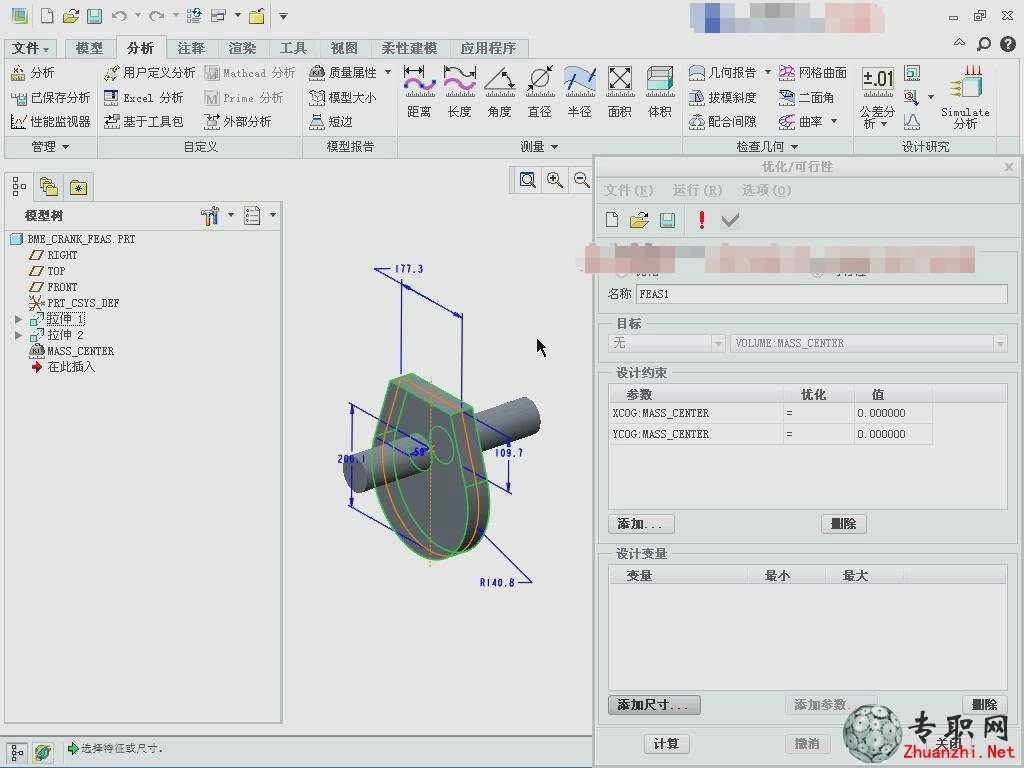
Task: Click 删除 under design constraints
Action: [843, 524]
